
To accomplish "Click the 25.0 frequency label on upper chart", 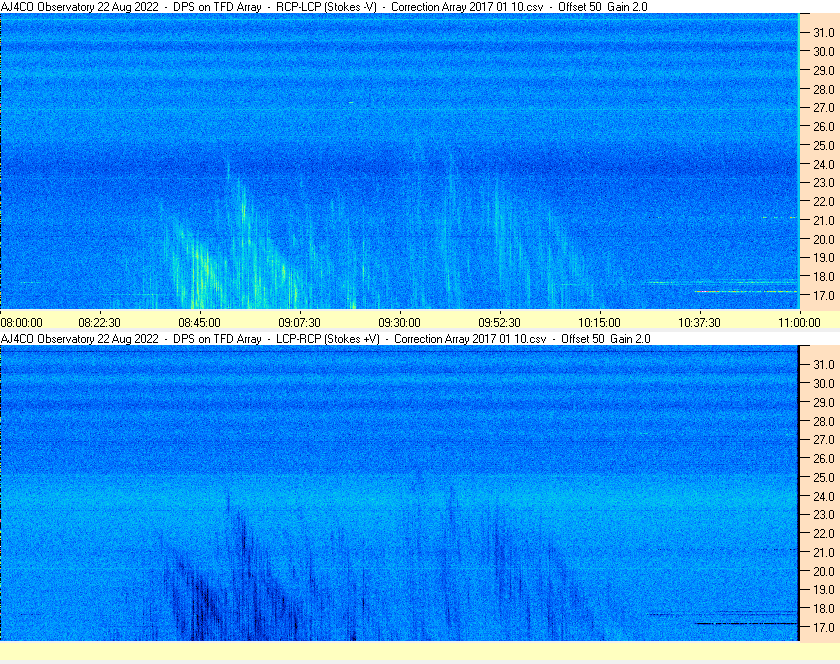I will (x=824, y=145).
